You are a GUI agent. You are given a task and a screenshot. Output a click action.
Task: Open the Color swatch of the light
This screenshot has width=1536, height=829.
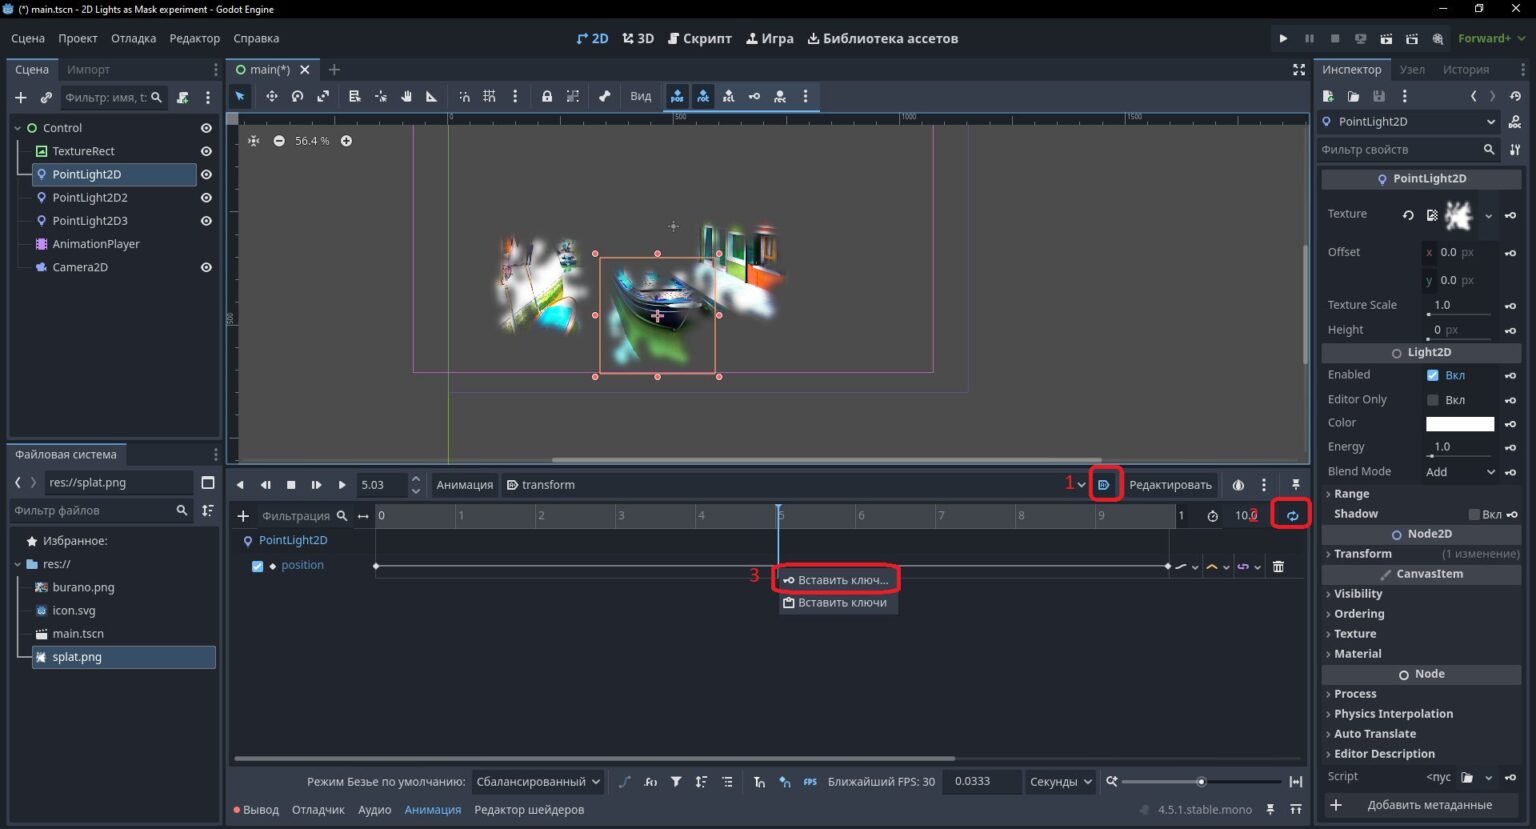pos(1460,424)
